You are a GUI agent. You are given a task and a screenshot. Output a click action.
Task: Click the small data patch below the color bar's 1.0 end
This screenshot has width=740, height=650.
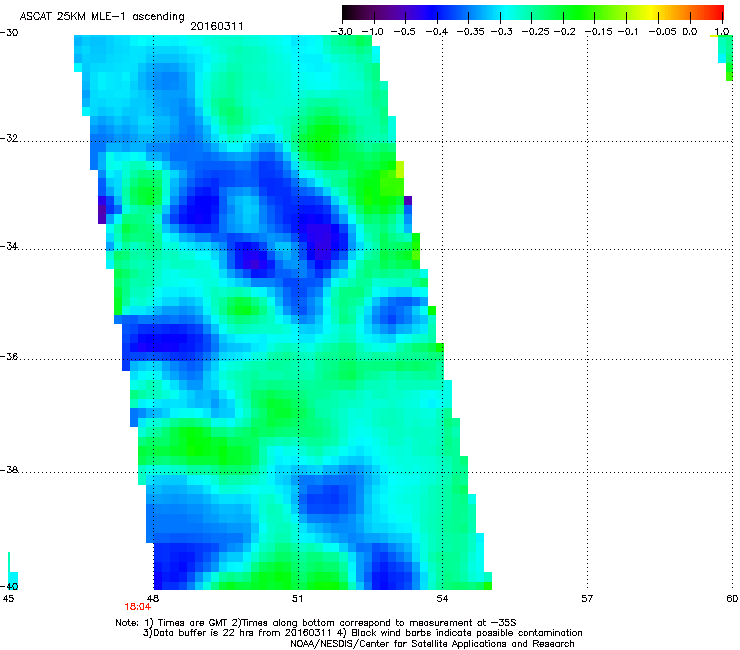(x=725, y=58)
